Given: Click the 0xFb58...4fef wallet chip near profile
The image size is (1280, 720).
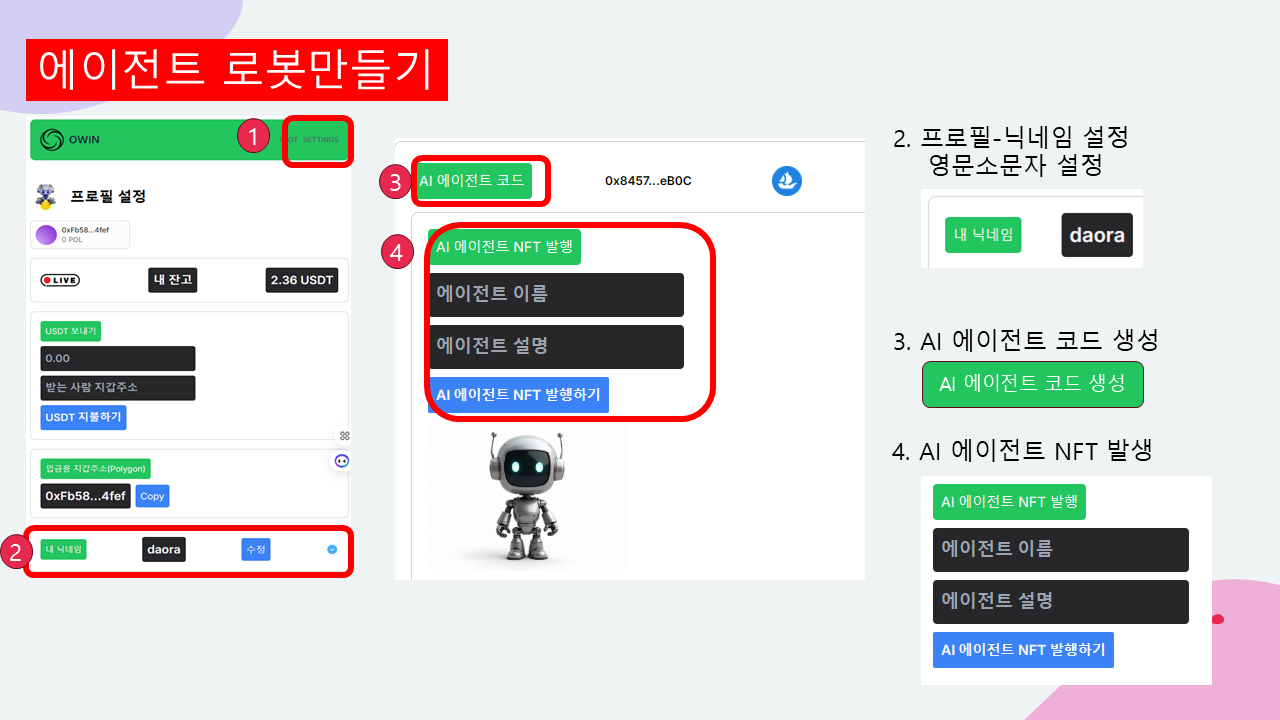Looking at the screenshot, I should coord(80,235).
